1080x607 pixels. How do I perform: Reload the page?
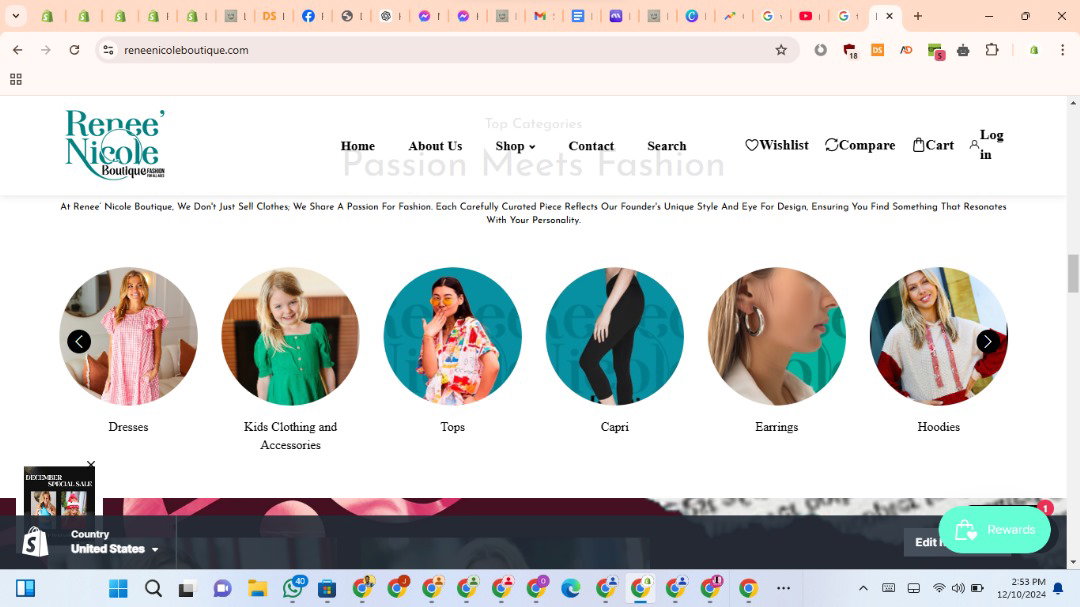[74, 50]
